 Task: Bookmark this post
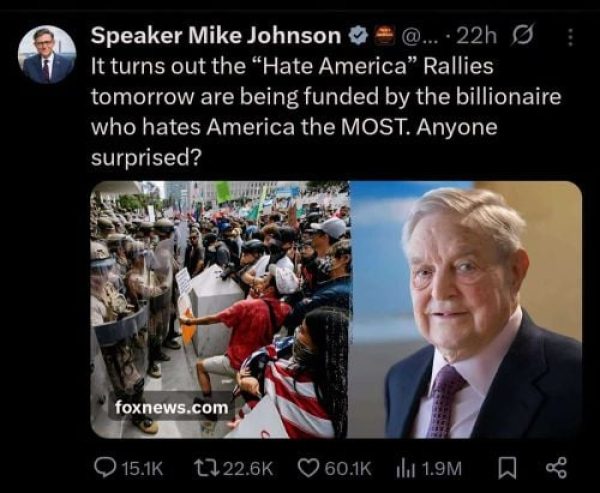pos(507,469)
